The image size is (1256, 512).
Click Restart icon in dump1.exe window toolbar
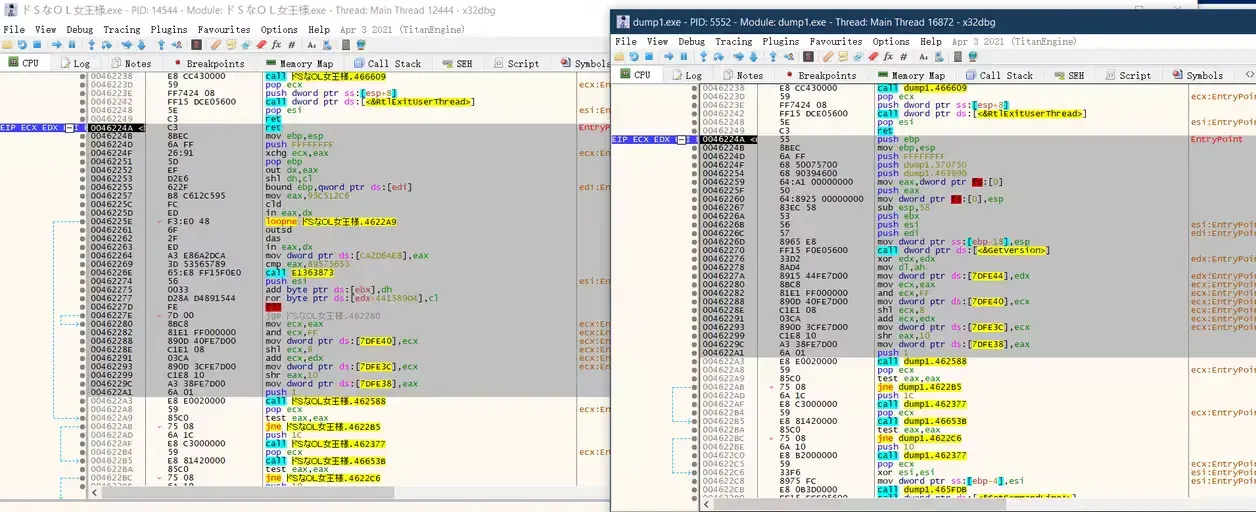(x=634, y=56)
